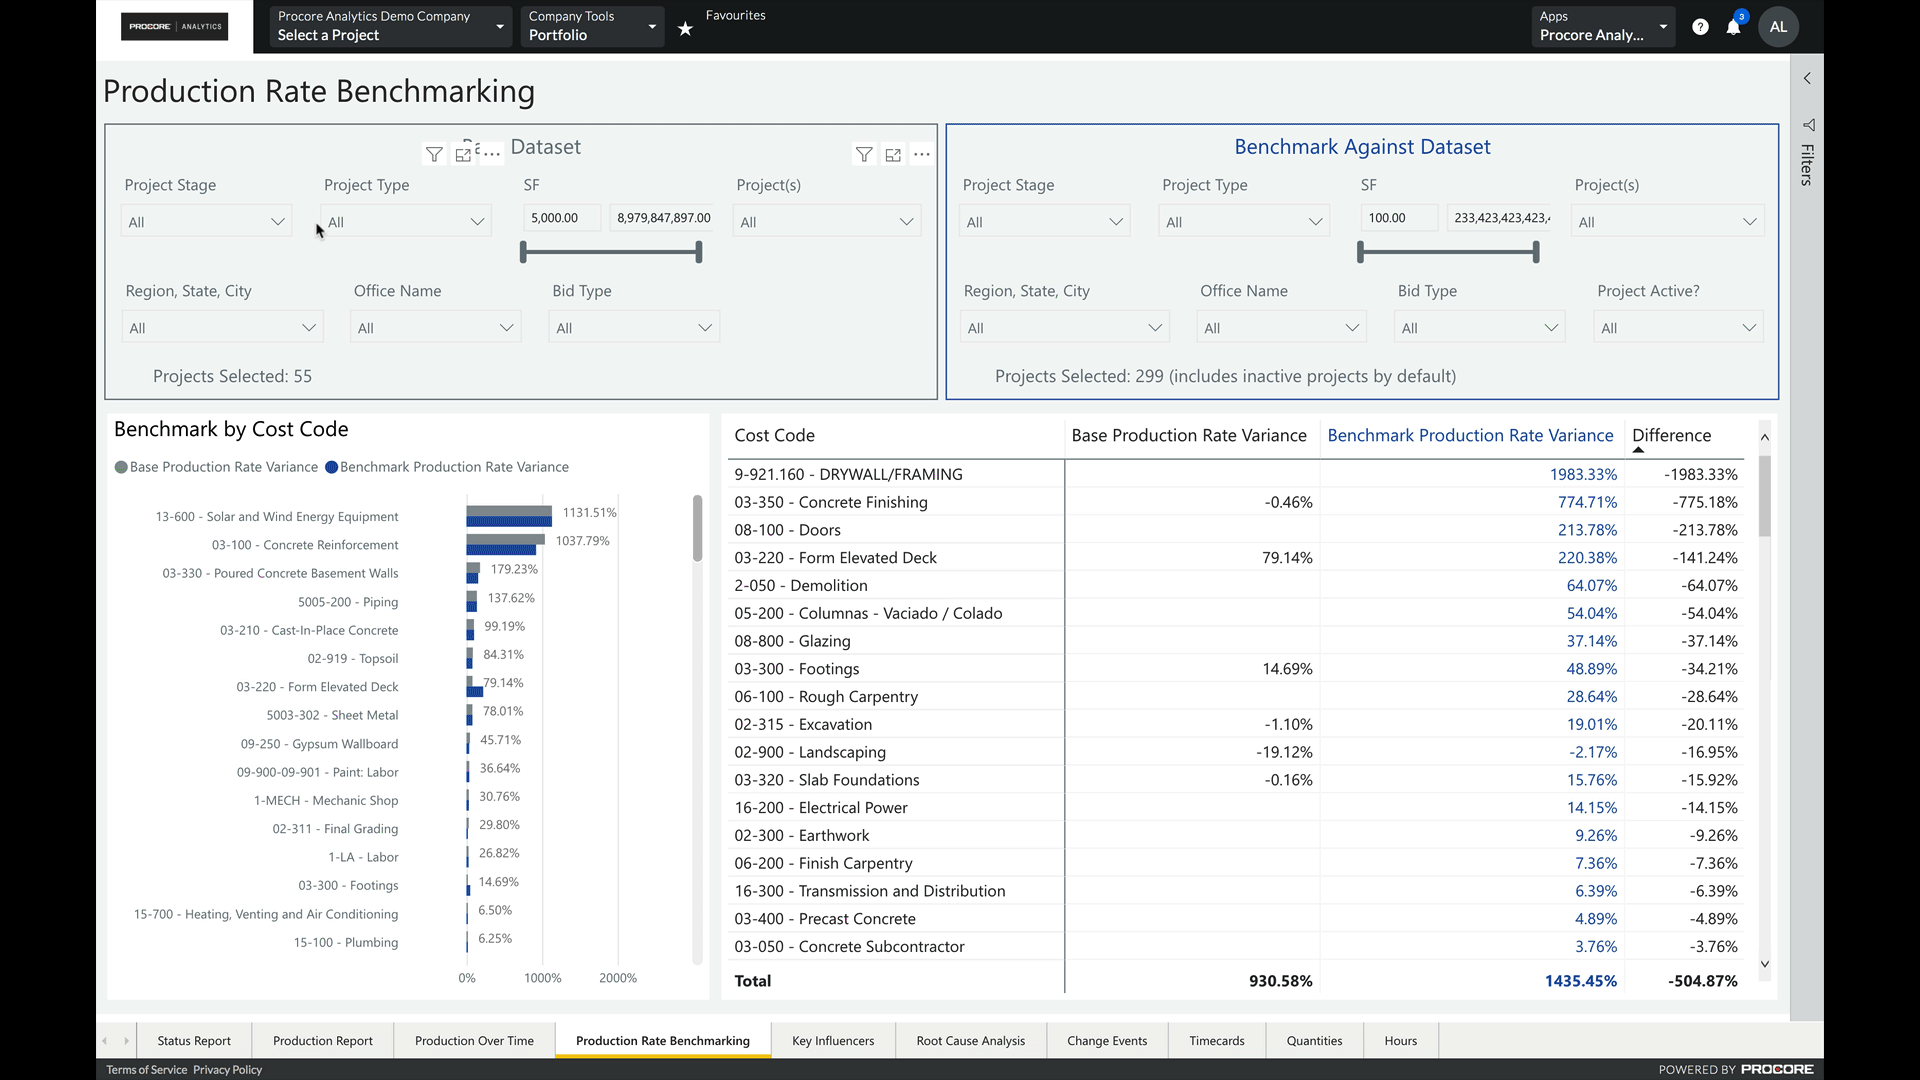Open the Terms of Service link
The image size is (1920, 1080).
point(147,1070)
